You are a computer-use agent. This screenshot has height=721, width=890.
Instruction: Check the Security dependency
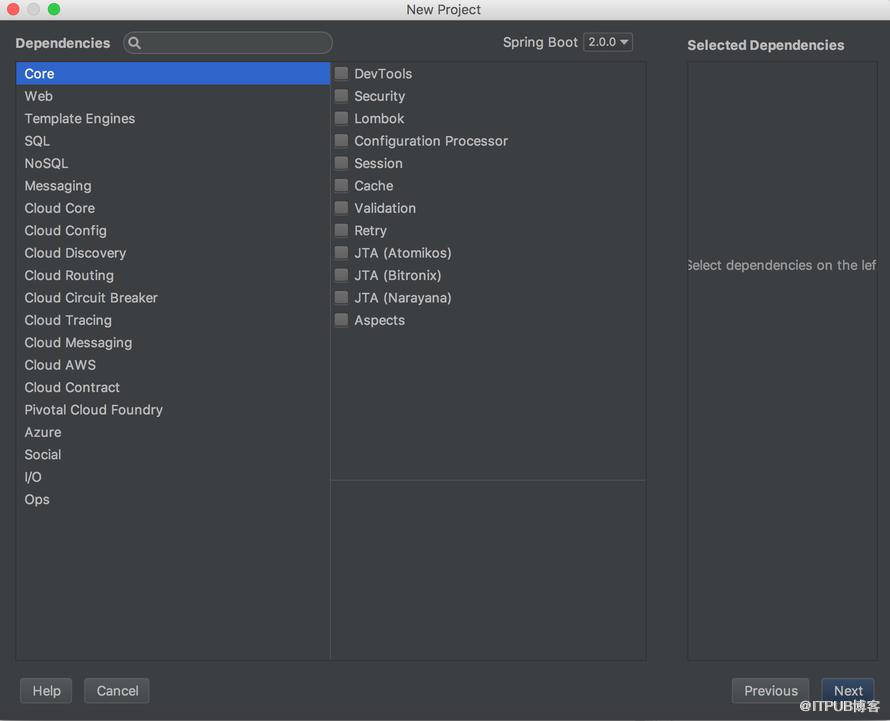click(341, 96)
